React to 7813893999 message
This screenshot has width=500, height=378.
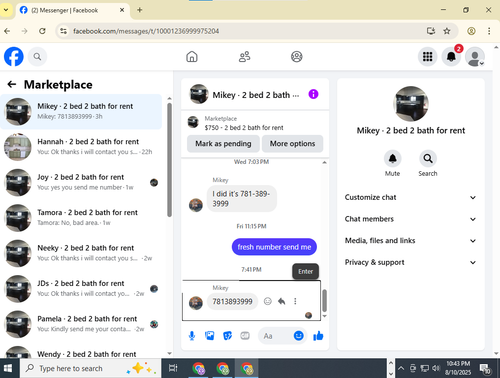click(267, 301)
